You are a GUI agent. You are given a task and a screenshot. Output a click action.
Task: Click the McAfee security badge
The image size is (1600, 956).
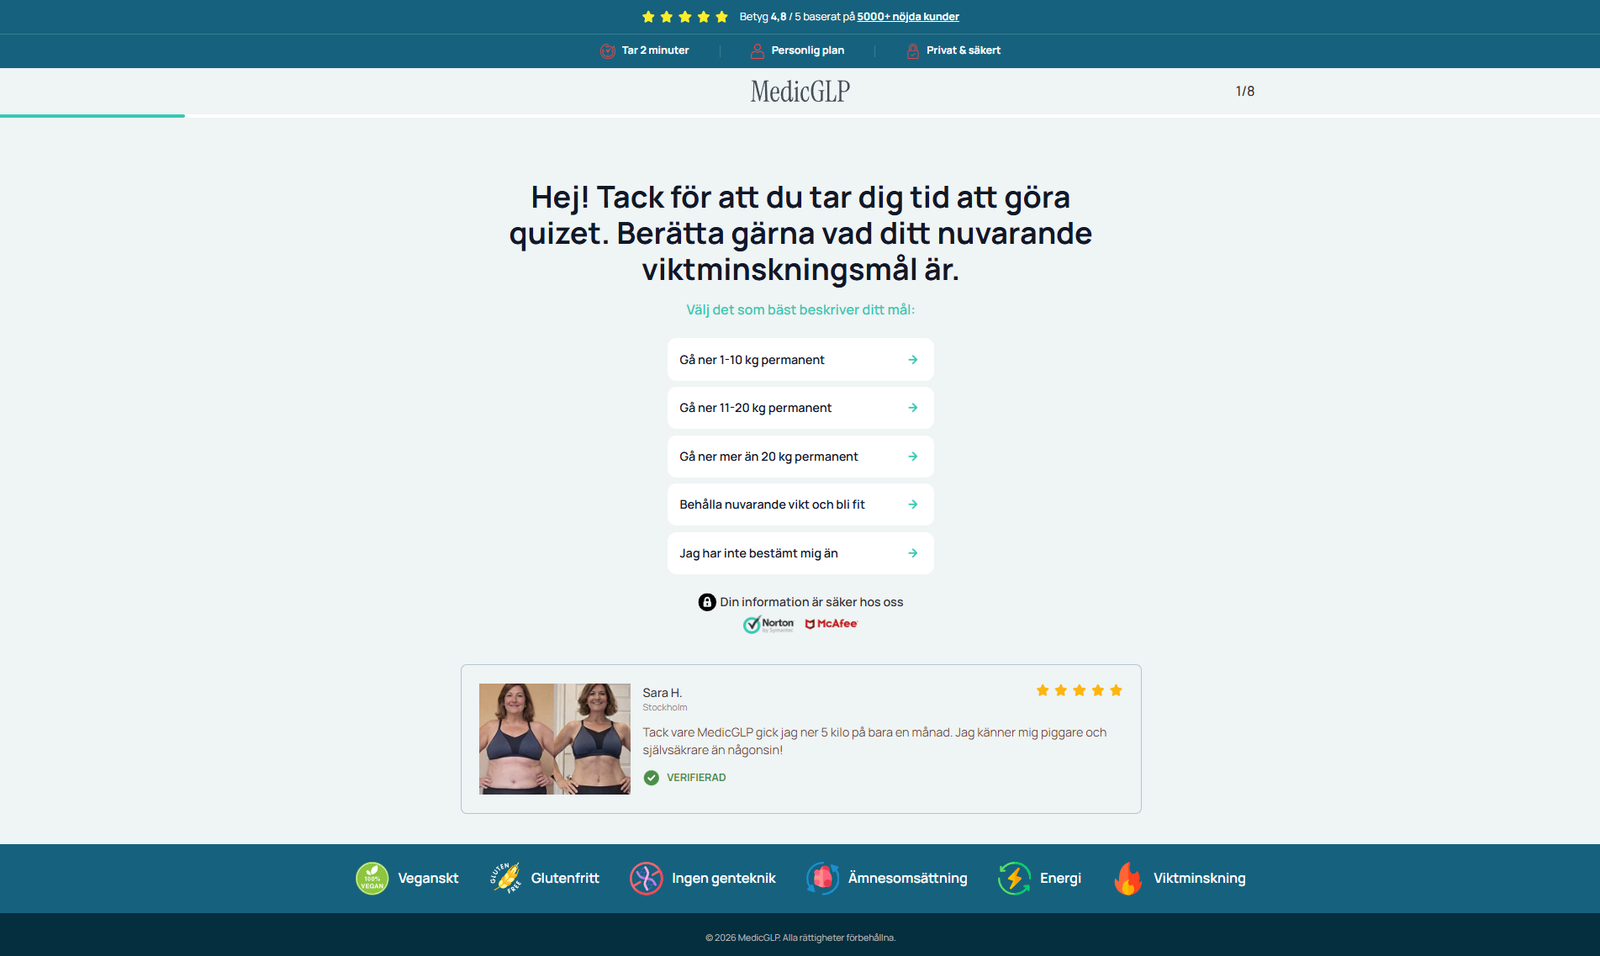[x=831, y=624]
